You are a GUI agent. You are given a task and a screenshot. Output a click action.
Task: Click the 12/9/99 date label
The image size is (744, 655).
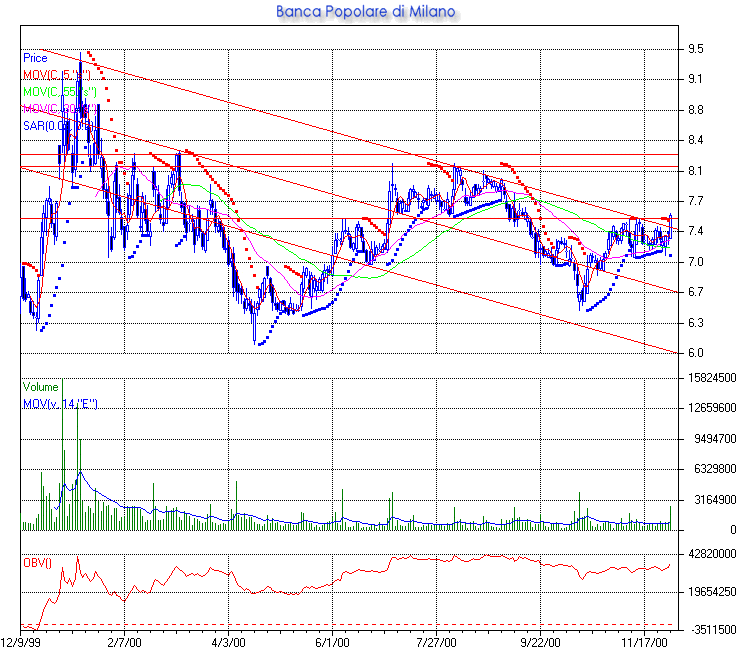(x=21, y=643)
